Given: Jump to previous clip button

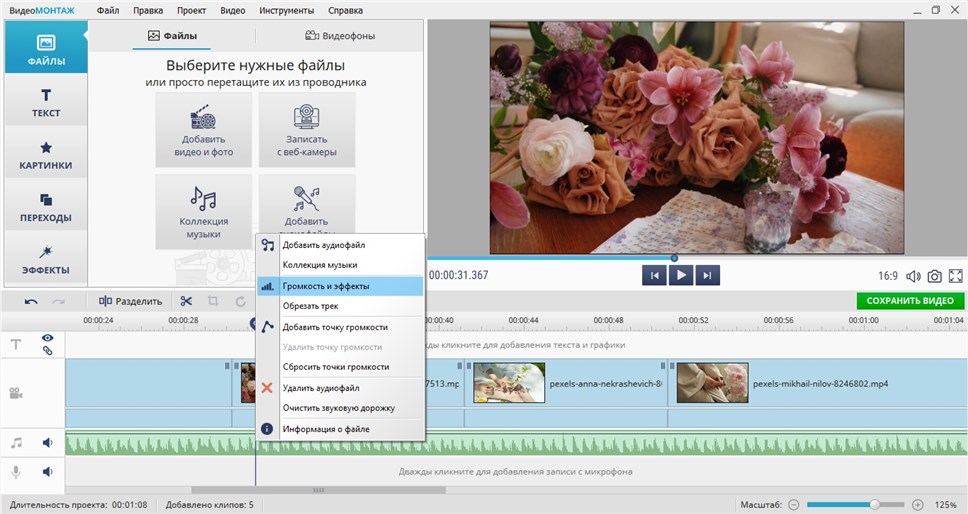Looking at the screenshot, I should click(x=654, y=276).
